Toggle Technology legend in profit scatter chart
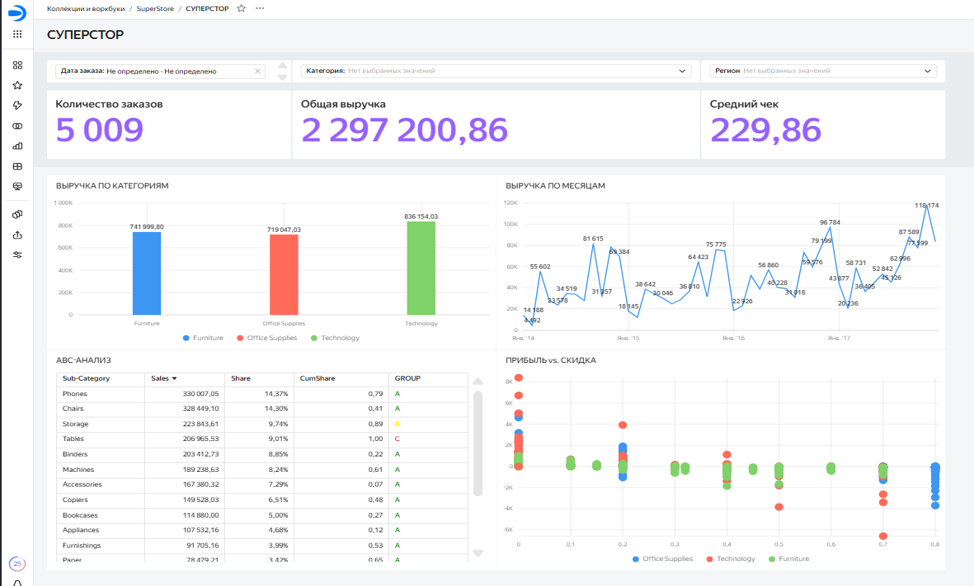Screen dimensions: 974x586 point(730,559)
